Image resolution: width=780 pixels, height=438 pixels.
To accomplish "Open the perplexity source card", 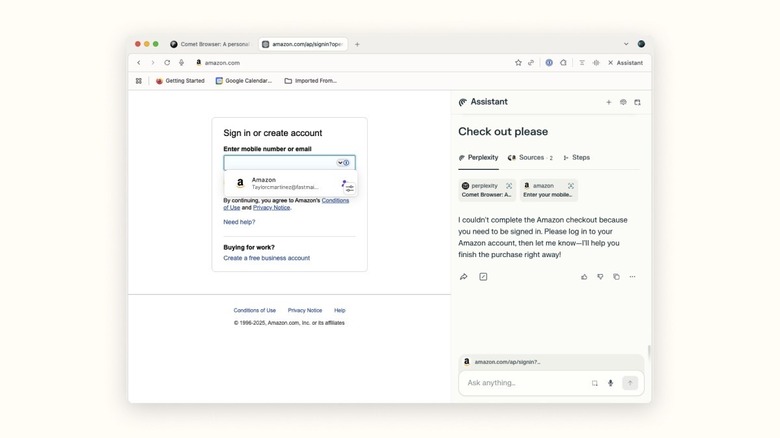I will point(487,190).
